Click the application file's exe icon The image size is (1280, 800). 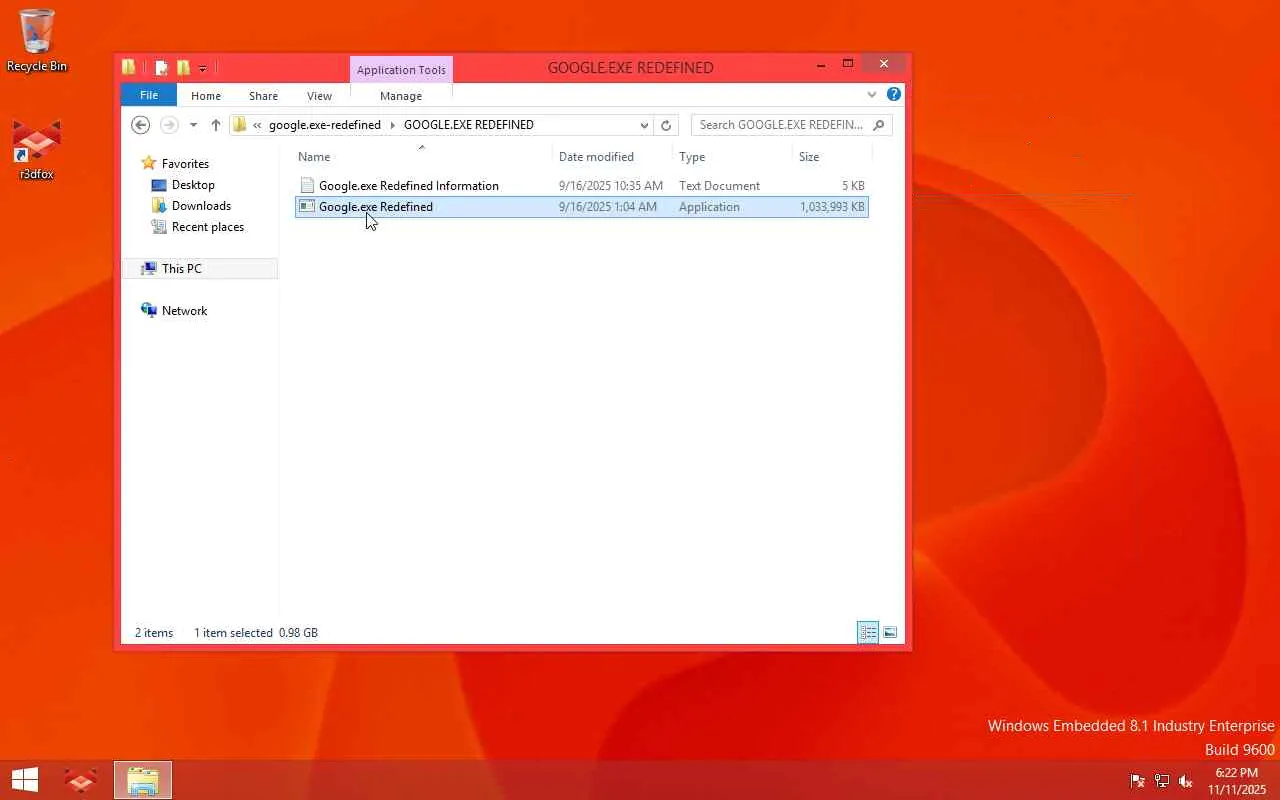tap(308, 207)
